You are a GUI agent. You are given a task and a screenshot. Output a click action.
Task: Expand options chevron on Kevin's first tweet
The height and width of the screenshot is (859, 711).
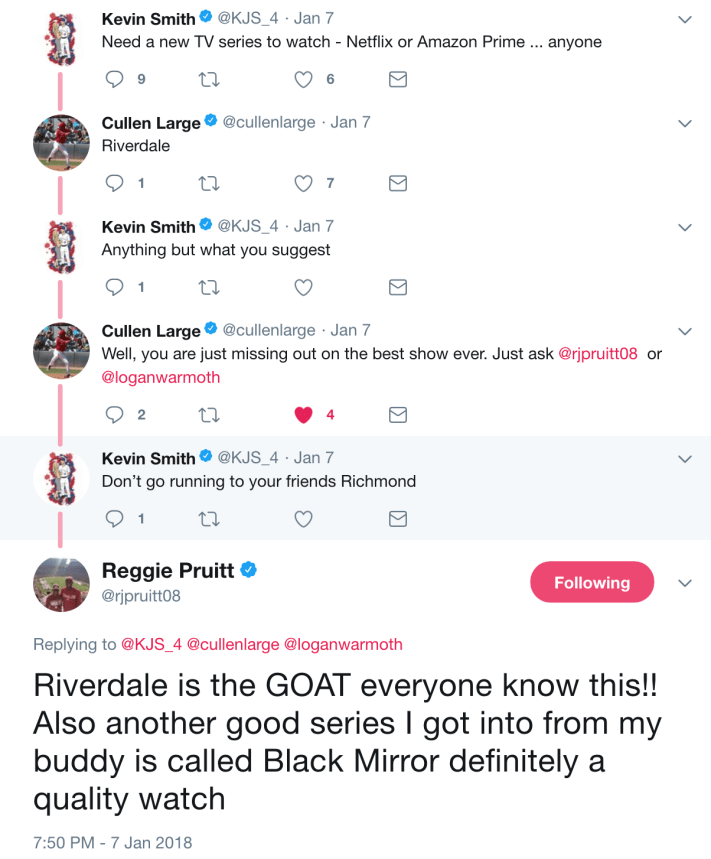(x=685, y=18)
